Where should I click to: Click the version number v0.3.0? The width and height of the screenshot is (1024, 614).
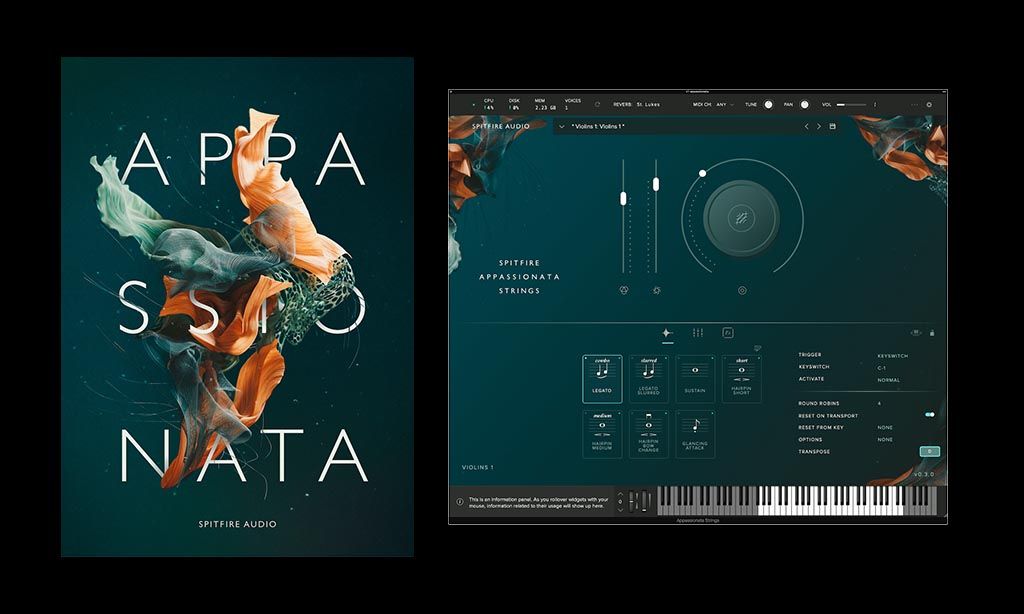click(923, 474)
